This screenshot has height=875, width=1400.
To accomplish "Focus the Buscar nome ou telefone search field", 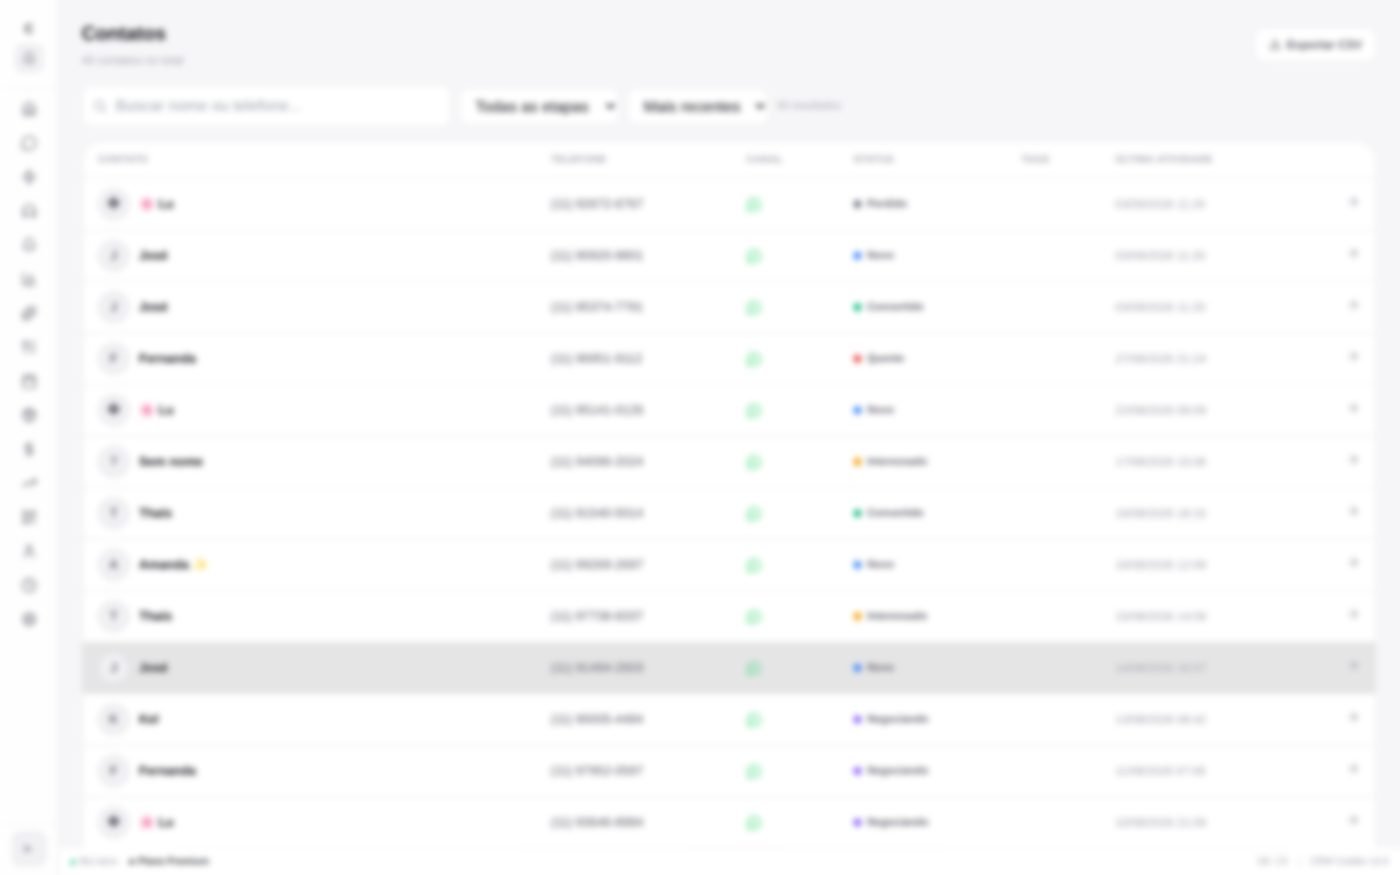I will click(266, 106).
